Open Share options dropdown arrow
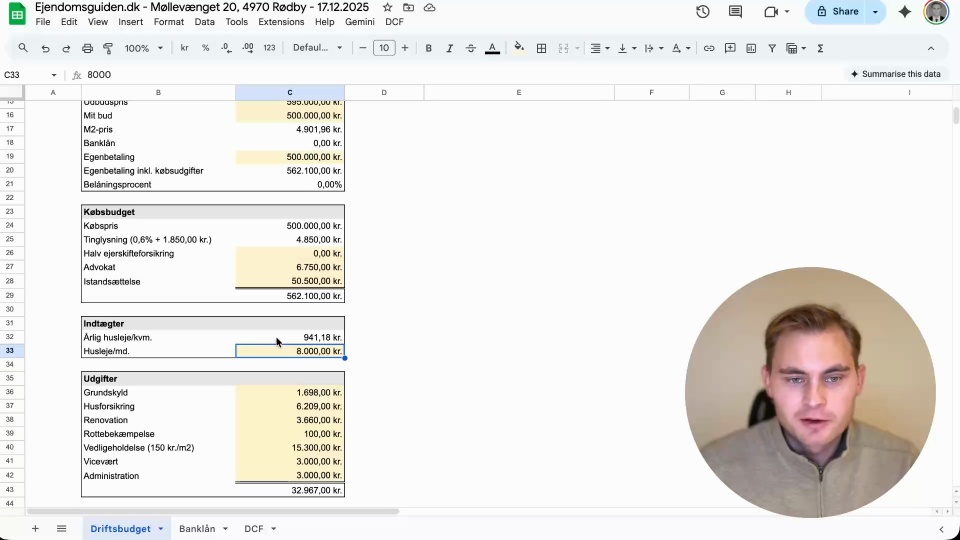 click(x=876, y=12)
